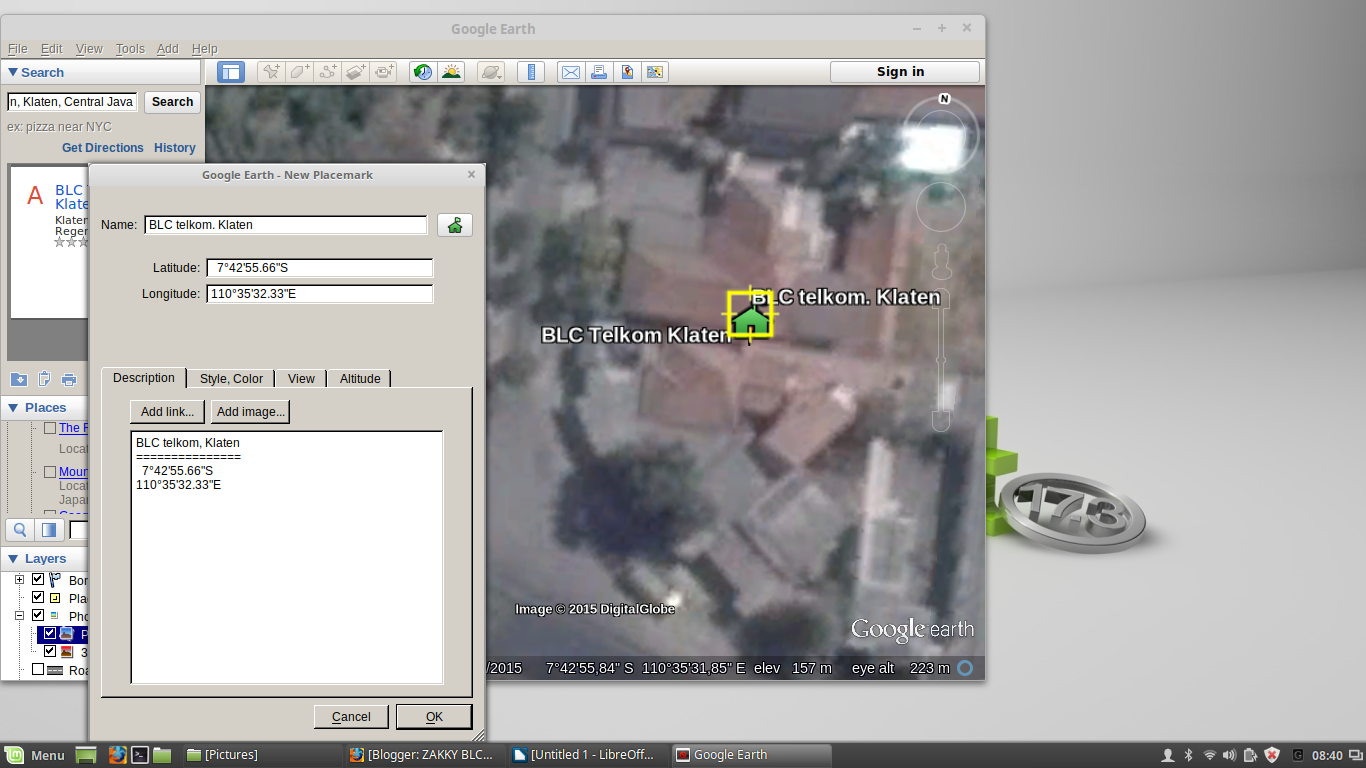The image size is (1366, 768).
Task: Open the File menu
Action: click(18, 48)
